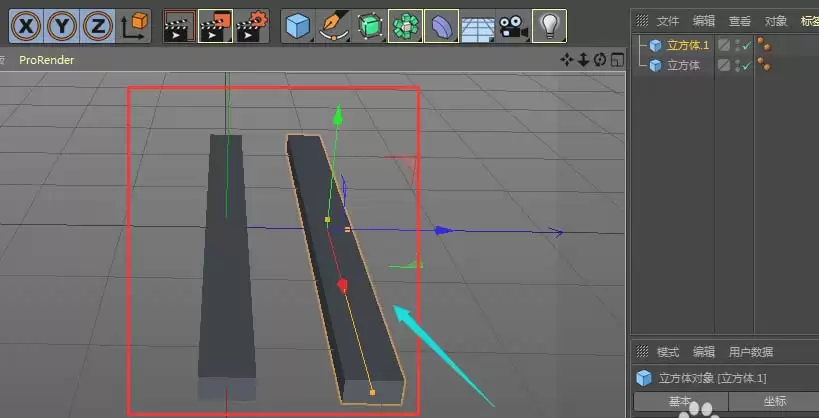Toggle the active view layout icon
This screenshot has width=819, height=418.
pos(617,60)
